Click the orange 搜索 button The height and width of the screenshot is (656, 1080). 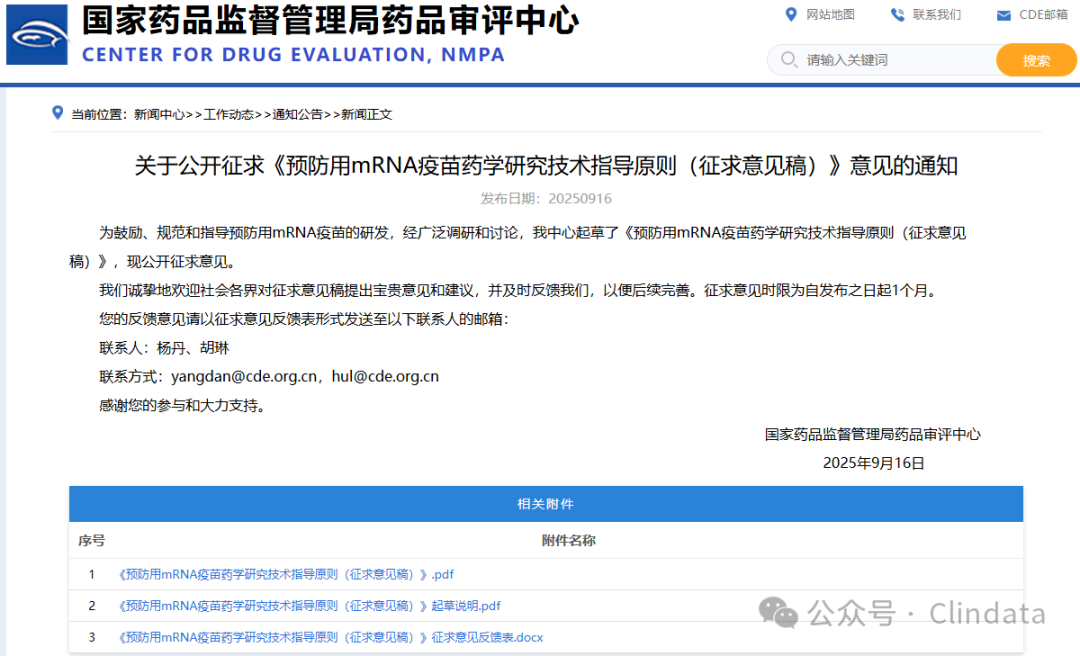tap(1036, 60)
